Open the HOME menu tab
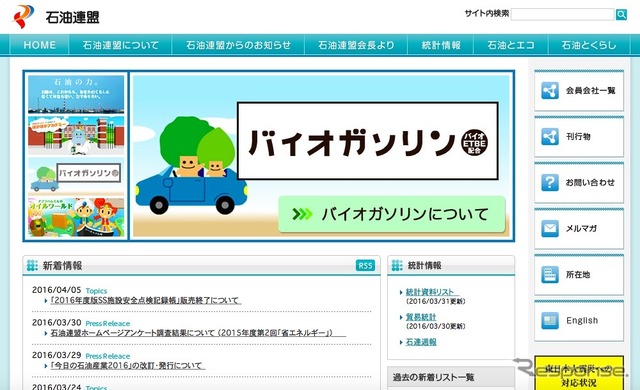Image resolution: width=640 pixels, height=390 pixels. (x=40, y=45)
